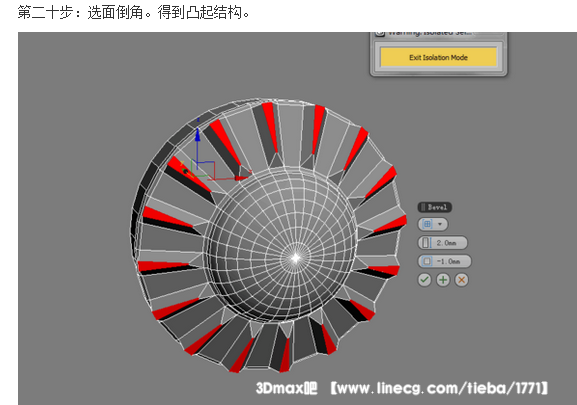577x405 pixels.
Task: Click the height spinner icon beside 2.0mm
Action: pos(426,243)
